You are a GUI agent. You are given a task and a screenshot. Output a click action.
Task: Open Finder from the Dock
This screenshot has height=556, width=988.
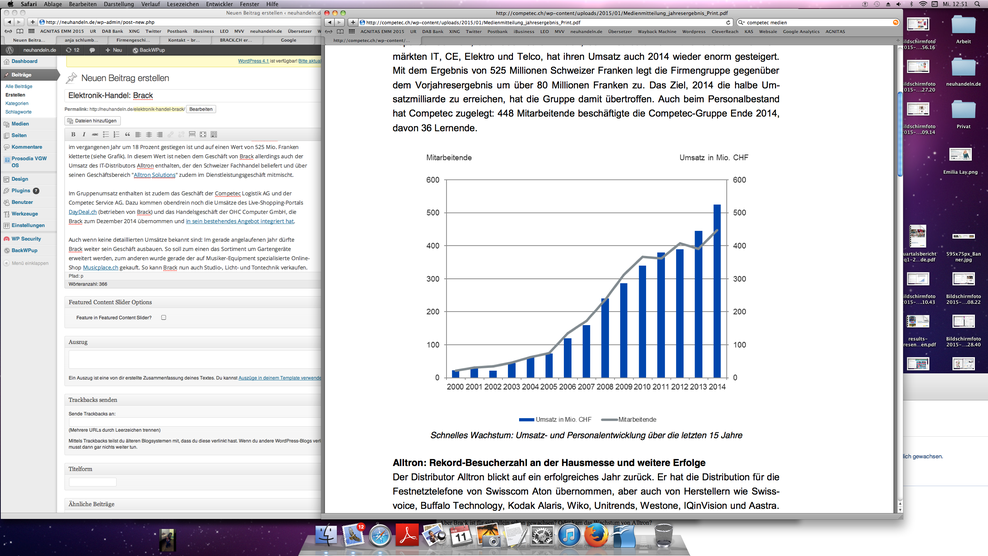326,535
